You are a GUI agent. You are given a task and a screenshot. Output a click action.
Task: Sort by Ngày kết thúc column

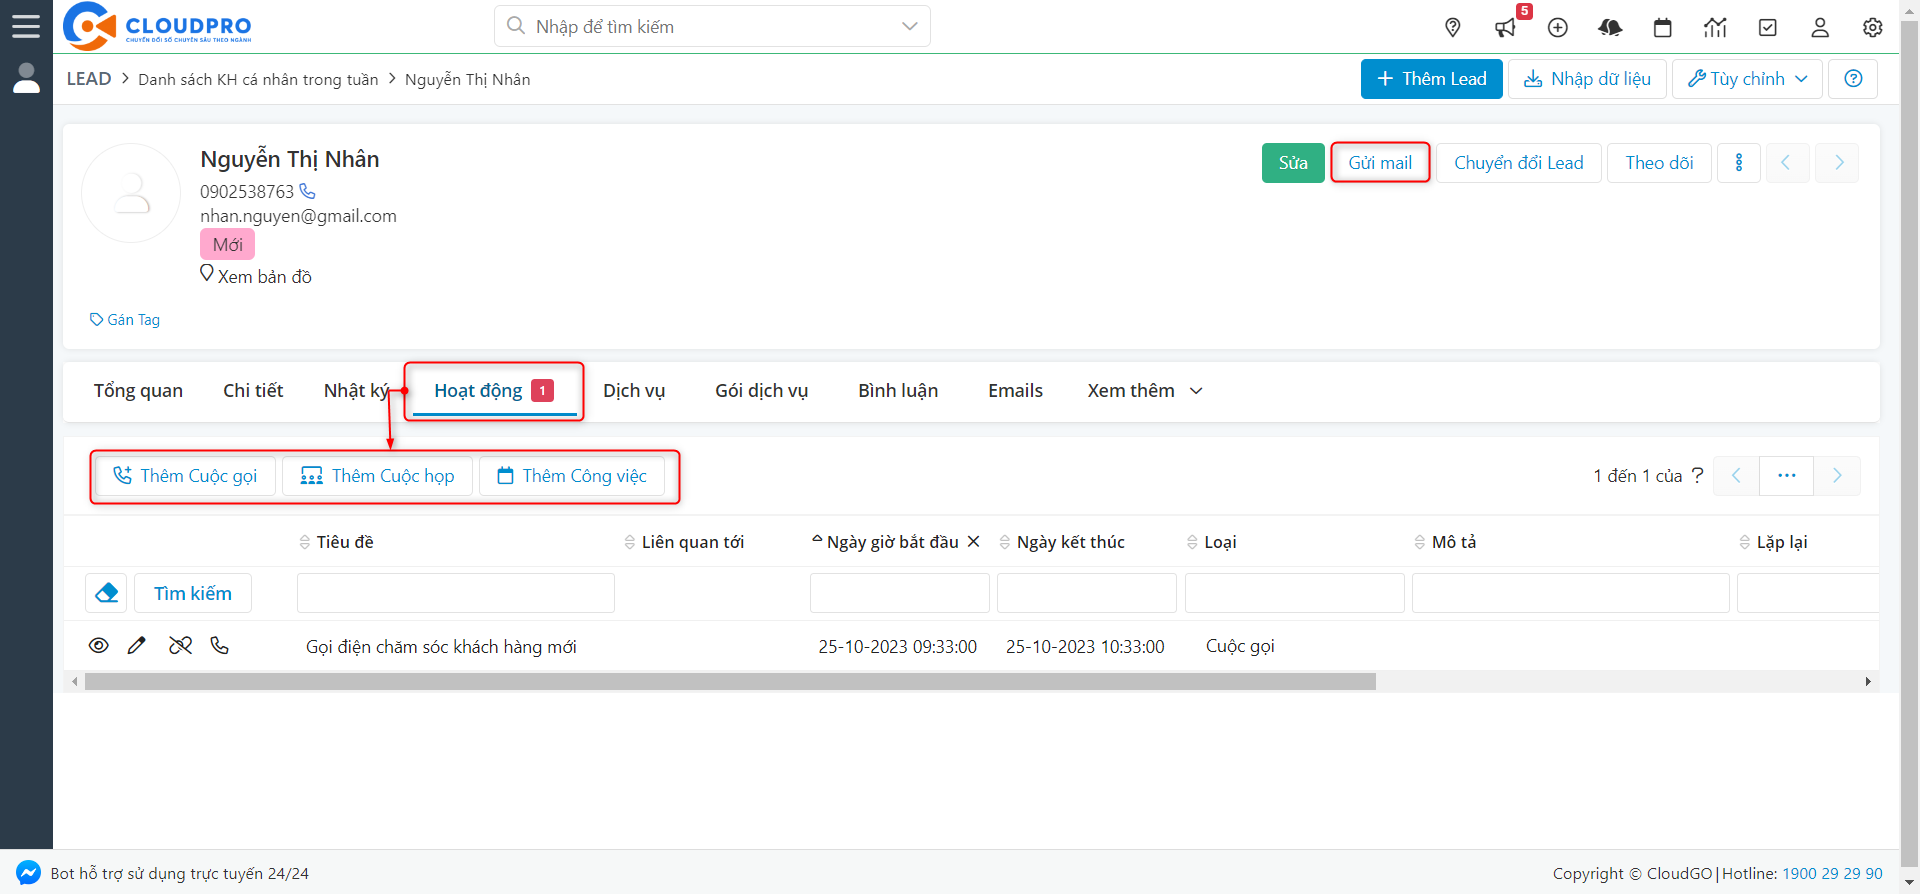pos(1062,542)
